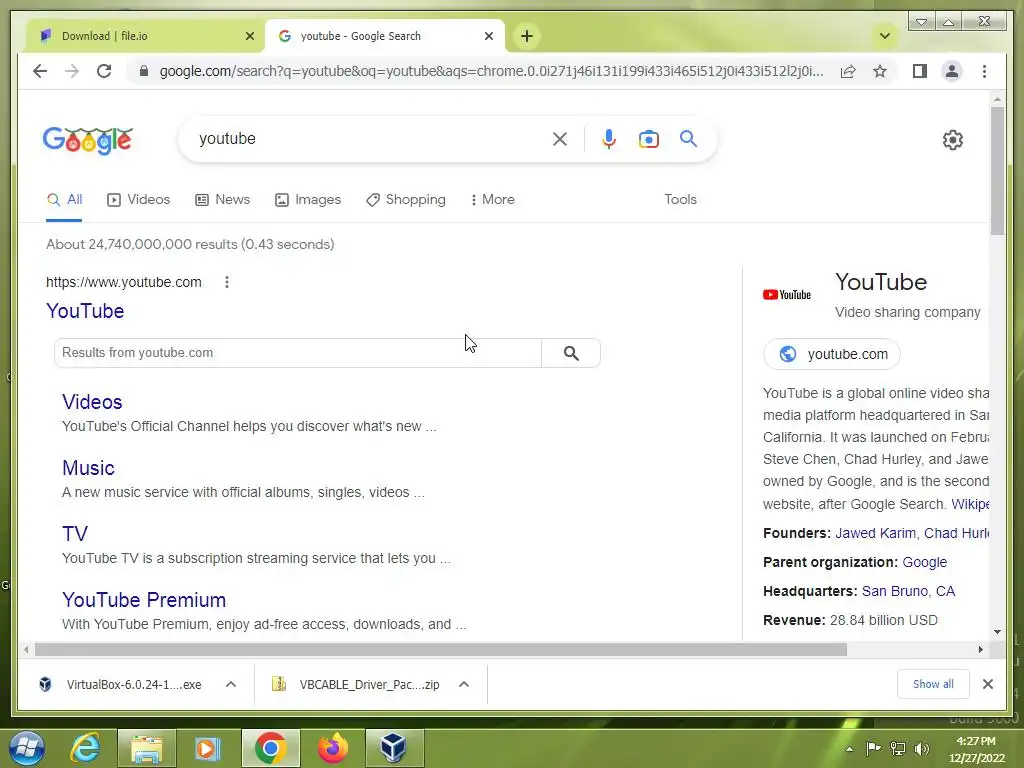Screen dimensions: 1024x768
Task: Share this page via the share icon
Action: coord(848,71)
